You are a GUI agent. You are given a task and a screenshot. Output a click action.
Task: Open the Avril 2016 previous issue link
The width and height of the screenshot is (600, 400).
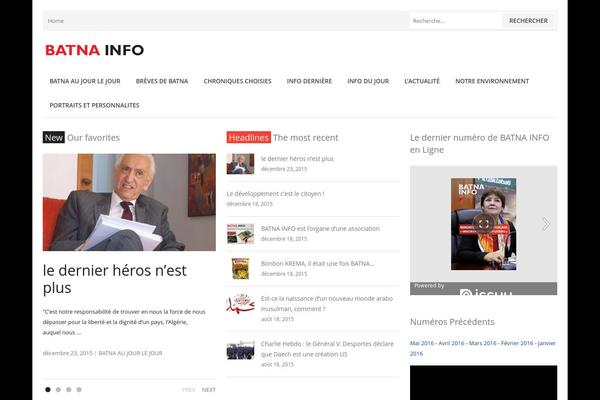coord(451,343)
